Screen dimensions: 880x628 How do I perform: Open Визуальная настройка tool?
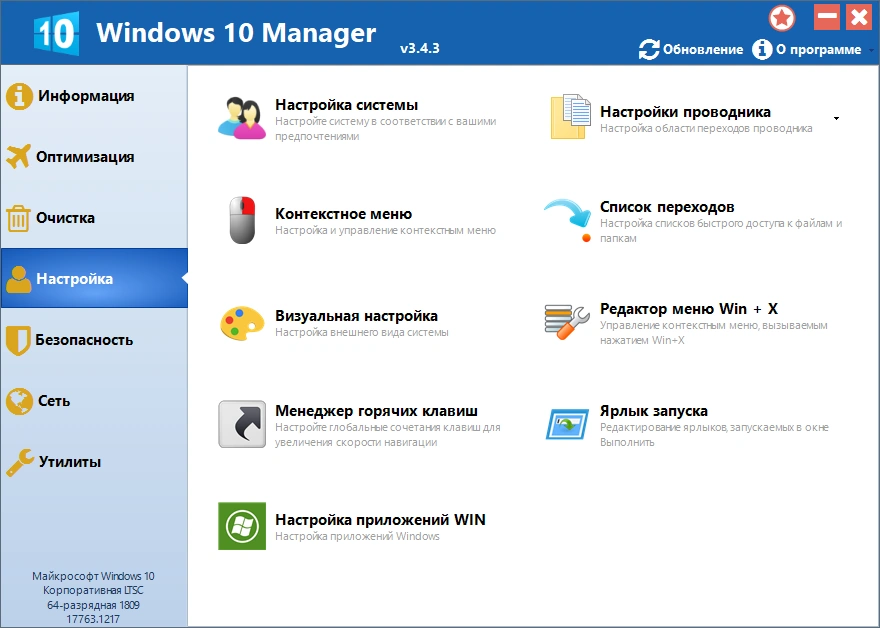click(x=356, y=316)
